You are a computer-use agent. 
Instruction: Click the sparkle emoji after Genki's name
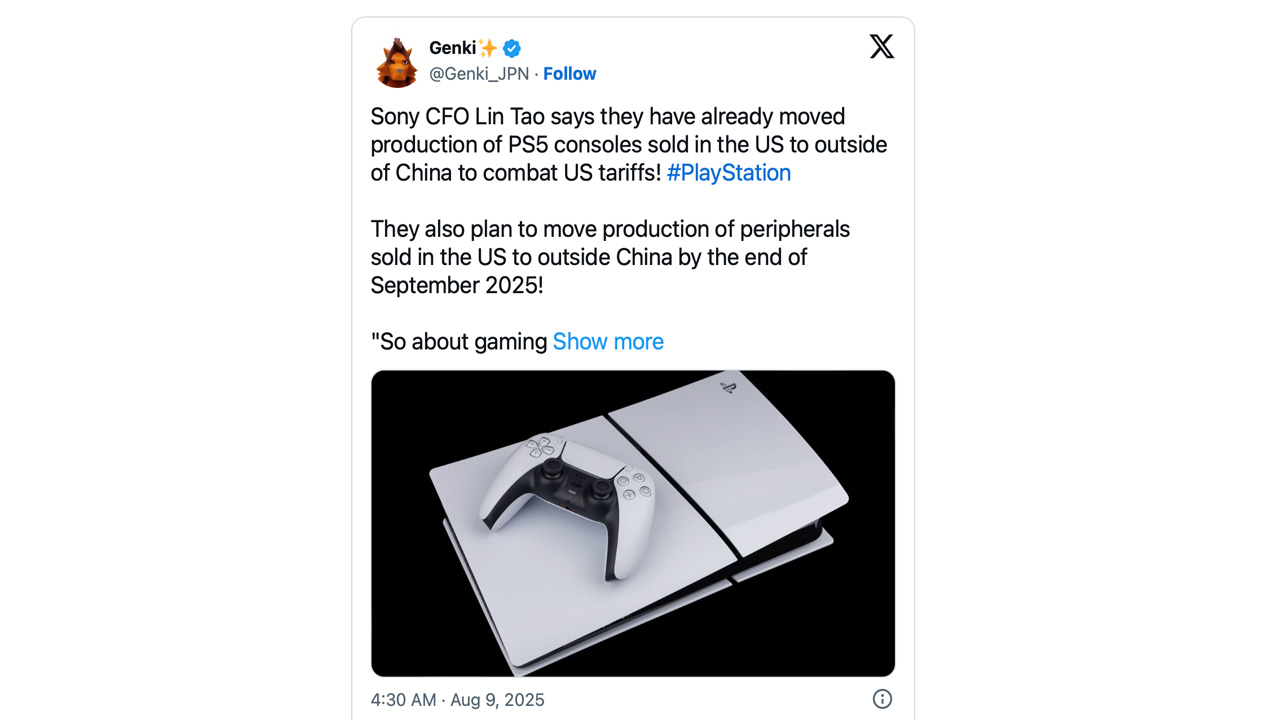[x=488, y=48]
